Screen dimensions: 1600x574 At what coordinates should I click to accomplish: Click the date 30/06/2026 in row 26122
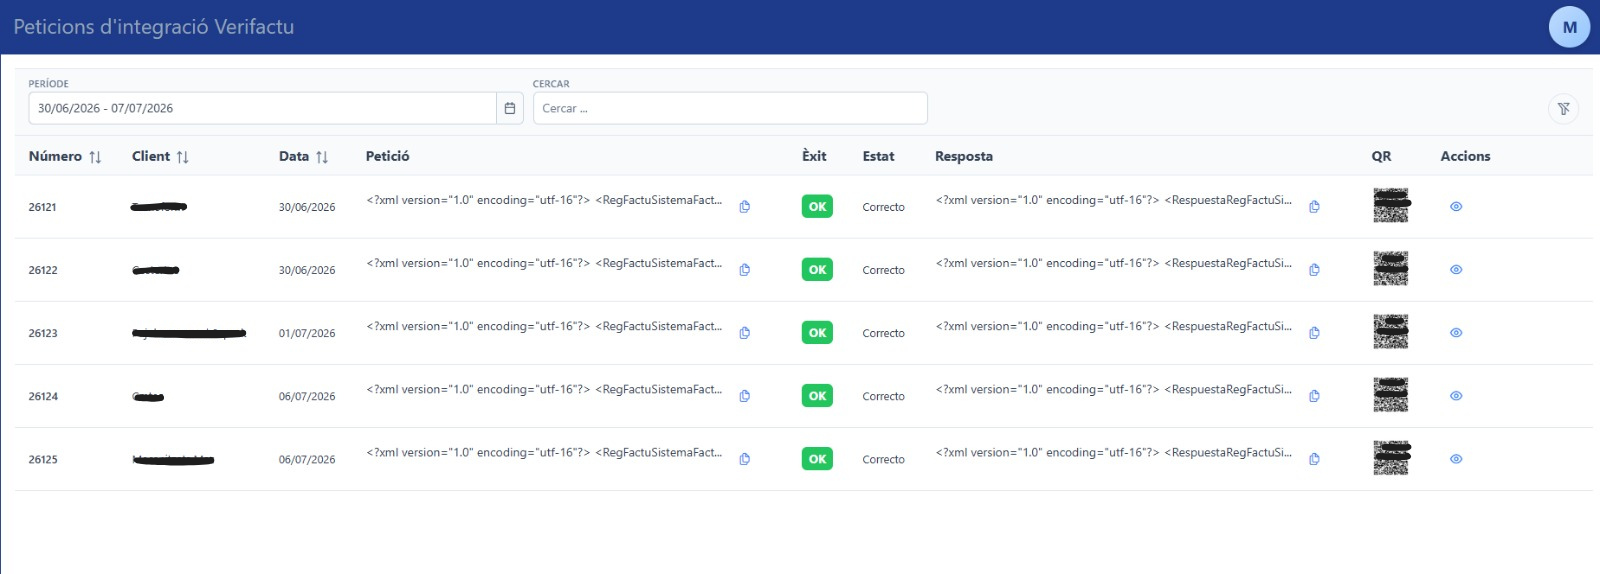pyautogui.click(x=307, y=270)
